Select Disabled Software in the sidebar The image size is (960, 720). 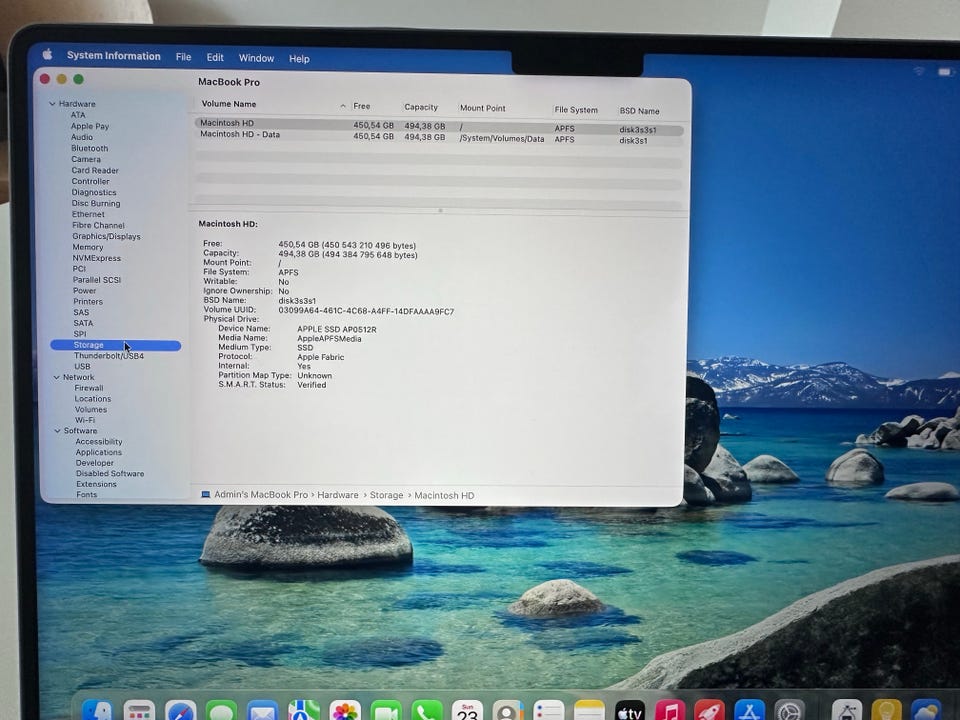tap(110, 474)
